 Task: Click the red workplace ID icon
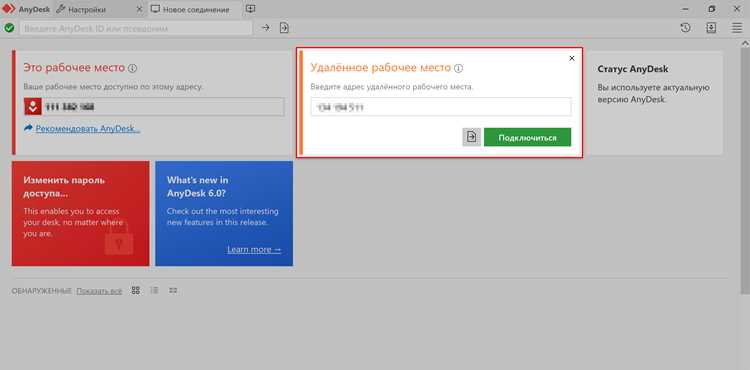click(x=33, y=107)
